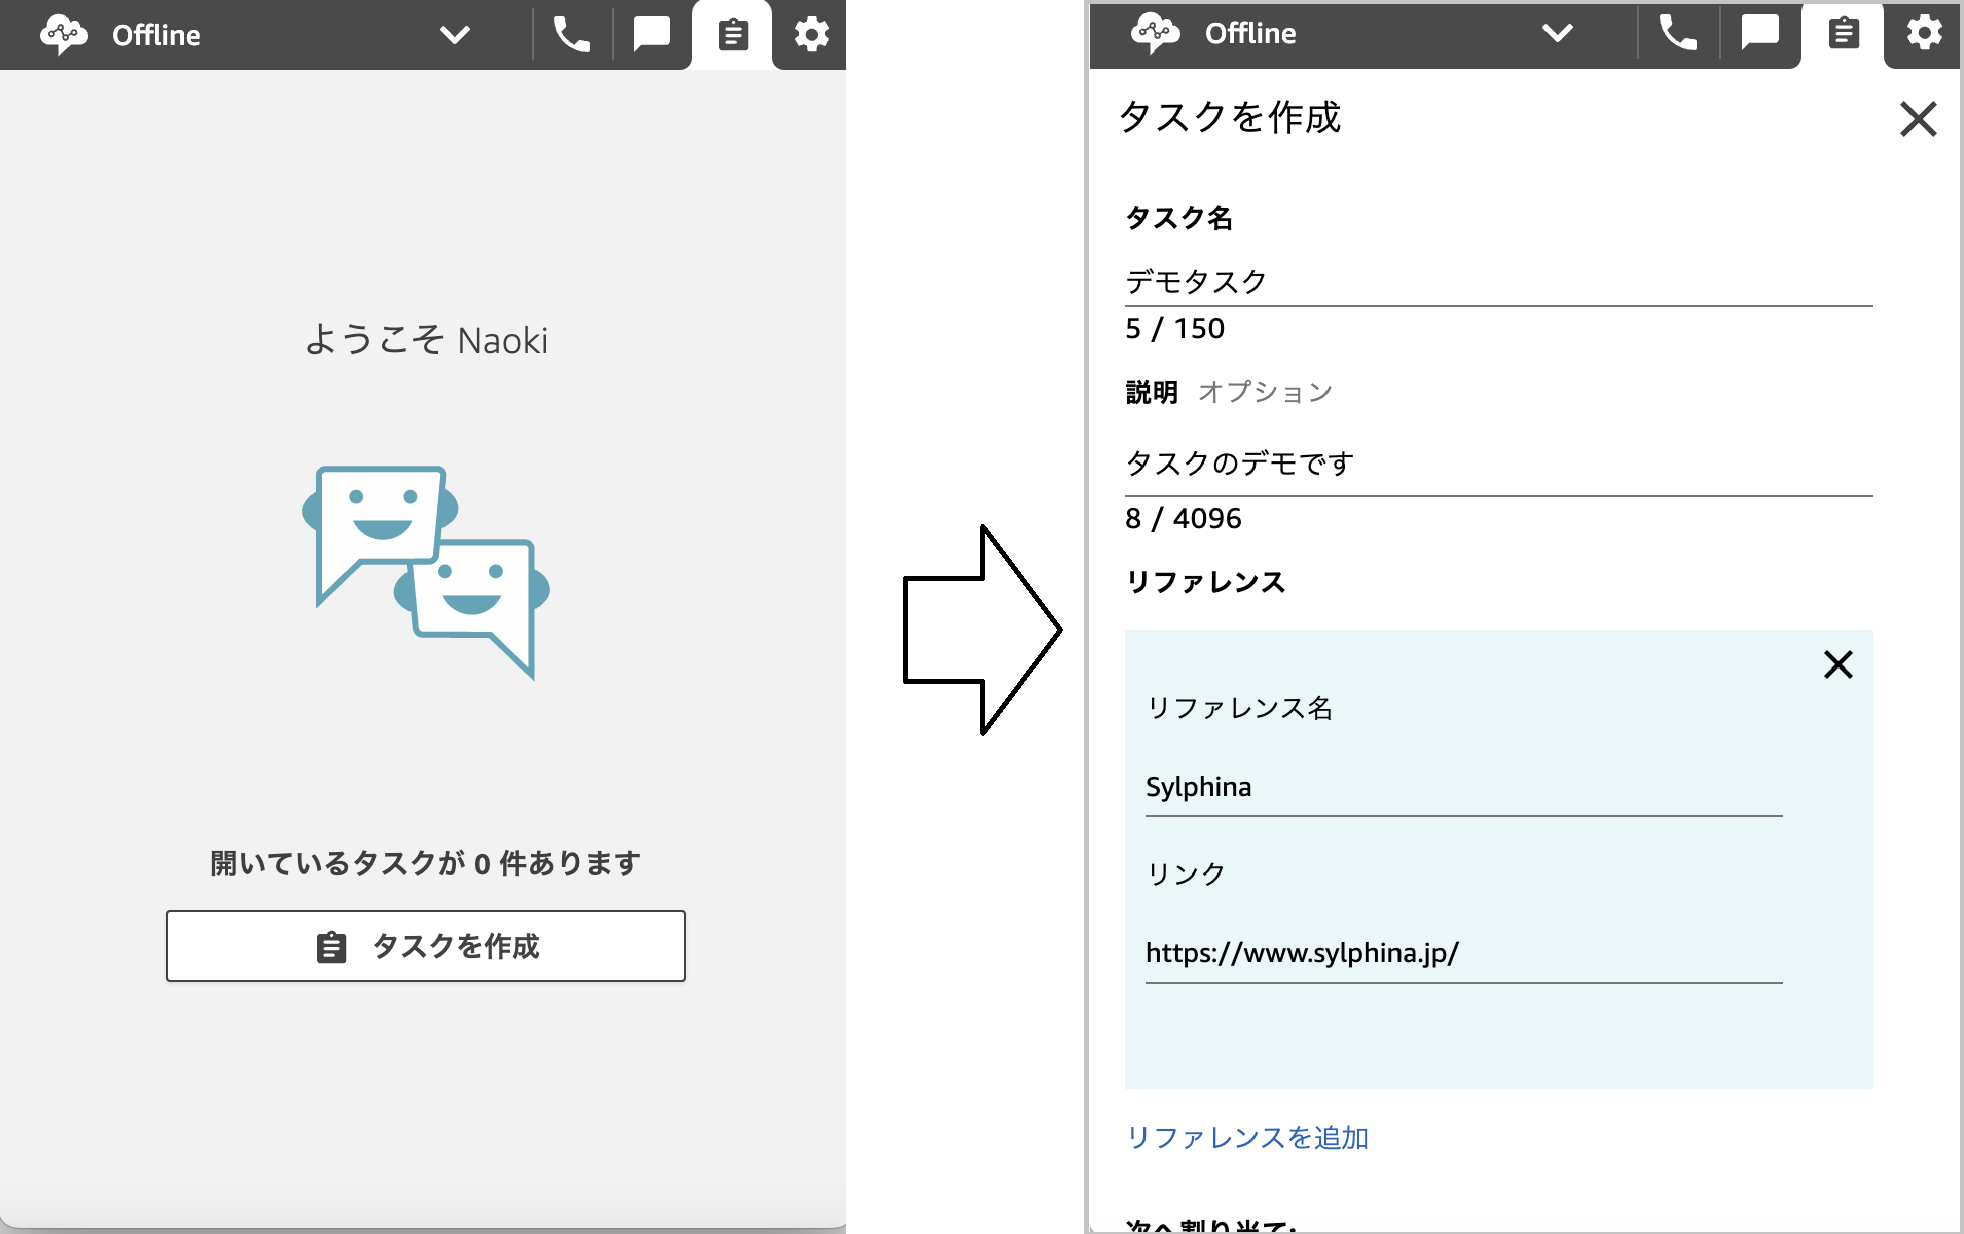Expand the Offline status dropdown in right panel
This screenshot has height=1234, width=1964.
coord(1557,33)
